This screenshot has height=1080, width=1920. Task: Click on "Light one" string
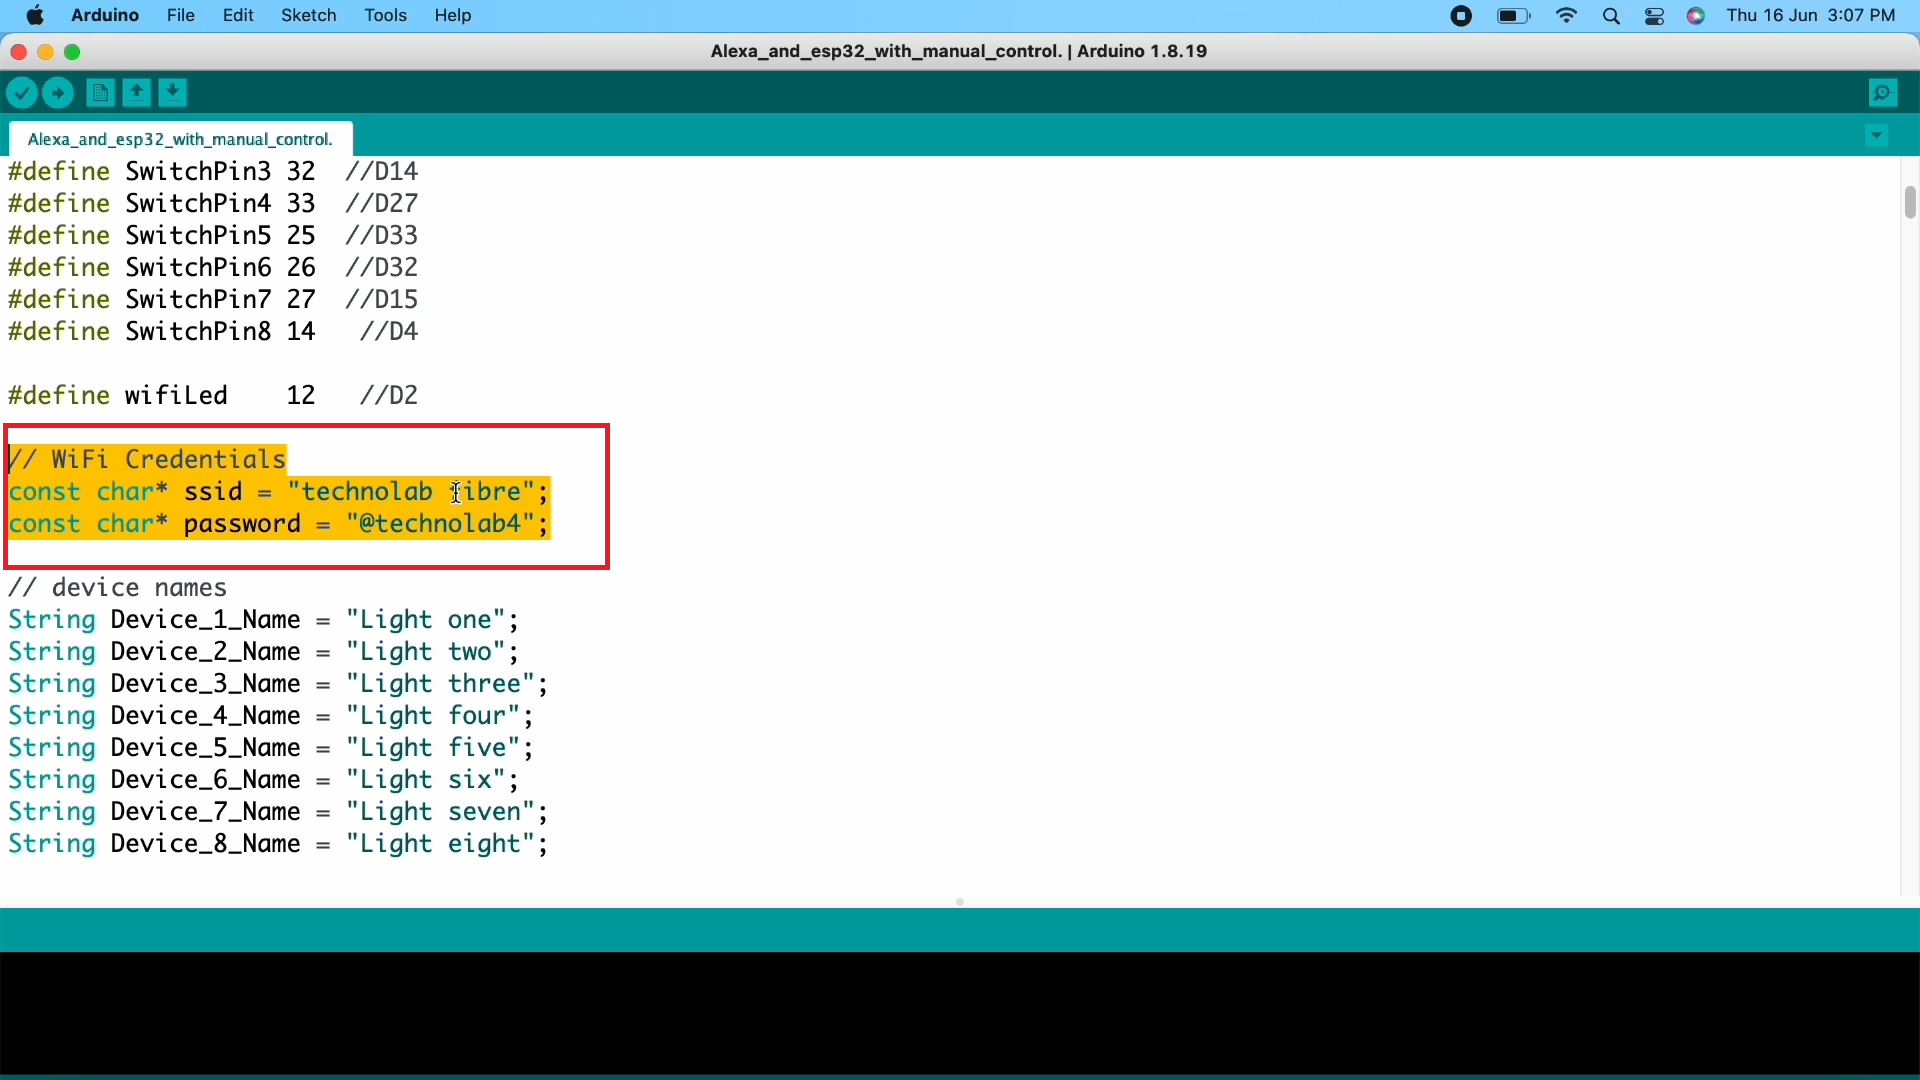pos(426,620)
